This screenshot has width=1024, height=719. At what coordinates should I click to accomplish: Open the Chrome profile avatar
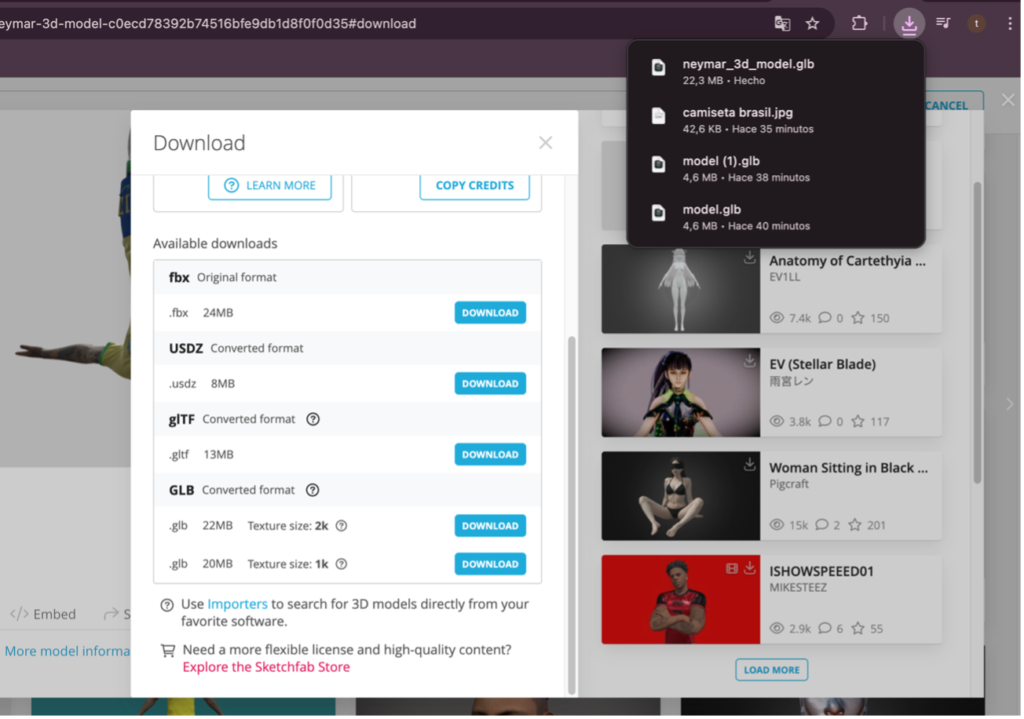pos(978,24)
